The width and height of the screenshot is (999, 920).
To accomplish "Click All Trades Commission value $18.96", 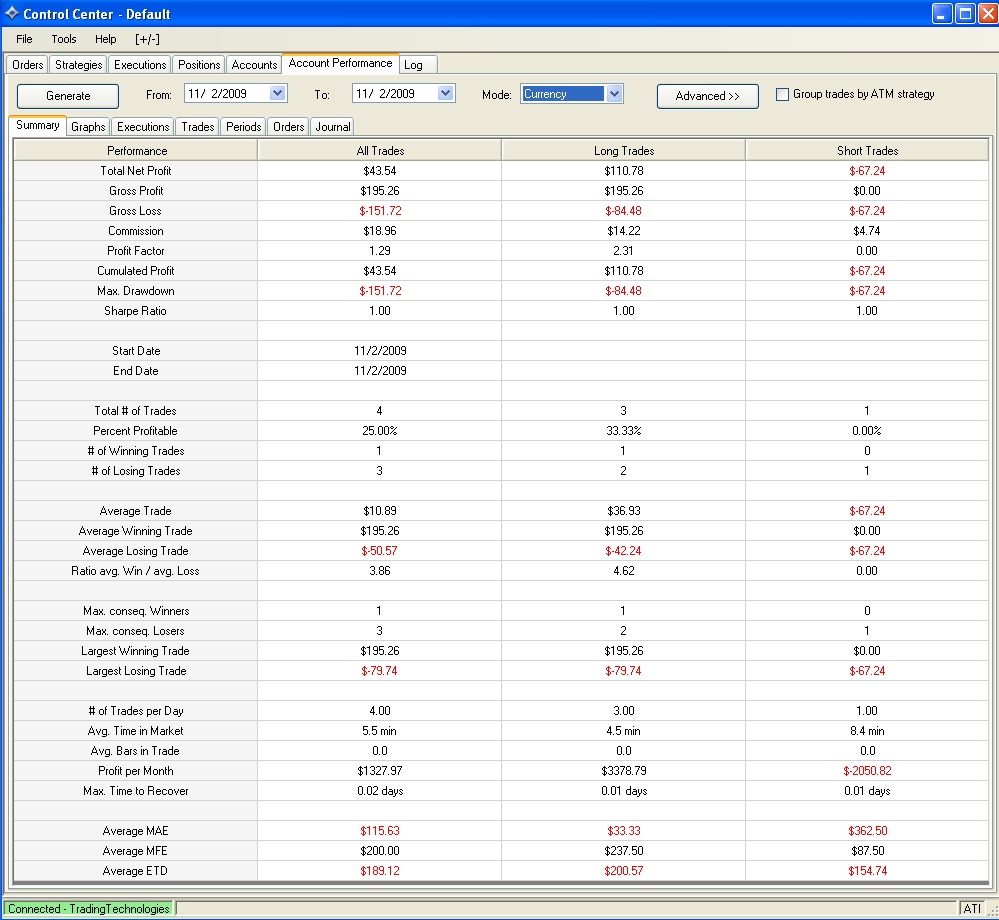I will point(380,231).
